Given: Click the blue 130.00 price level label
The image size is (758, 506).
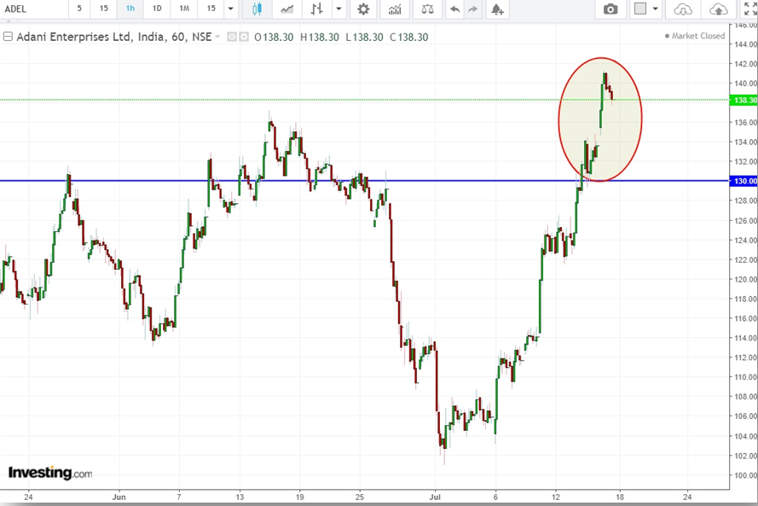Looking at the screenshot, I should [x=744, y=181].
